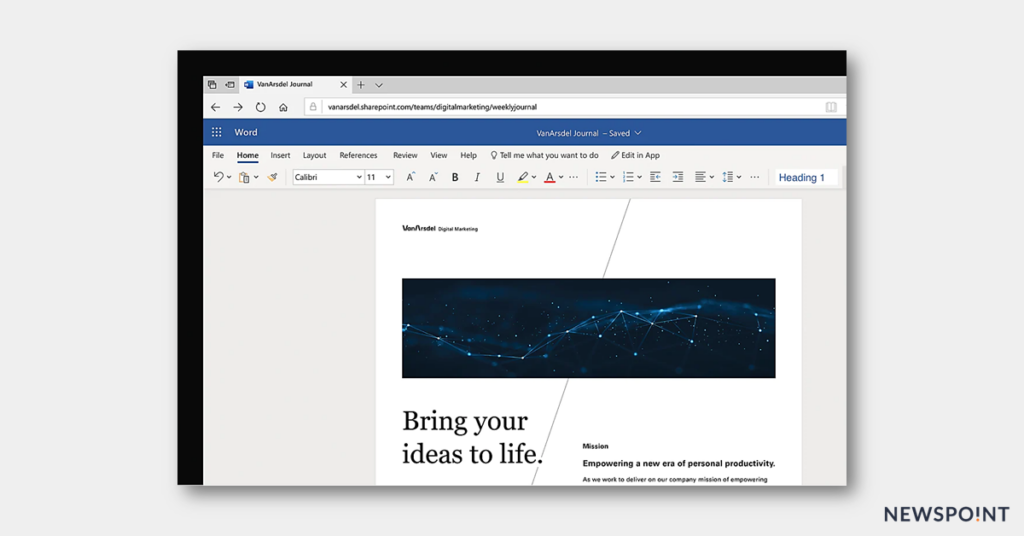This screenshot has height=536, width=1024.
Task: Expand the font color dropdown arrow
Action: 561,177
